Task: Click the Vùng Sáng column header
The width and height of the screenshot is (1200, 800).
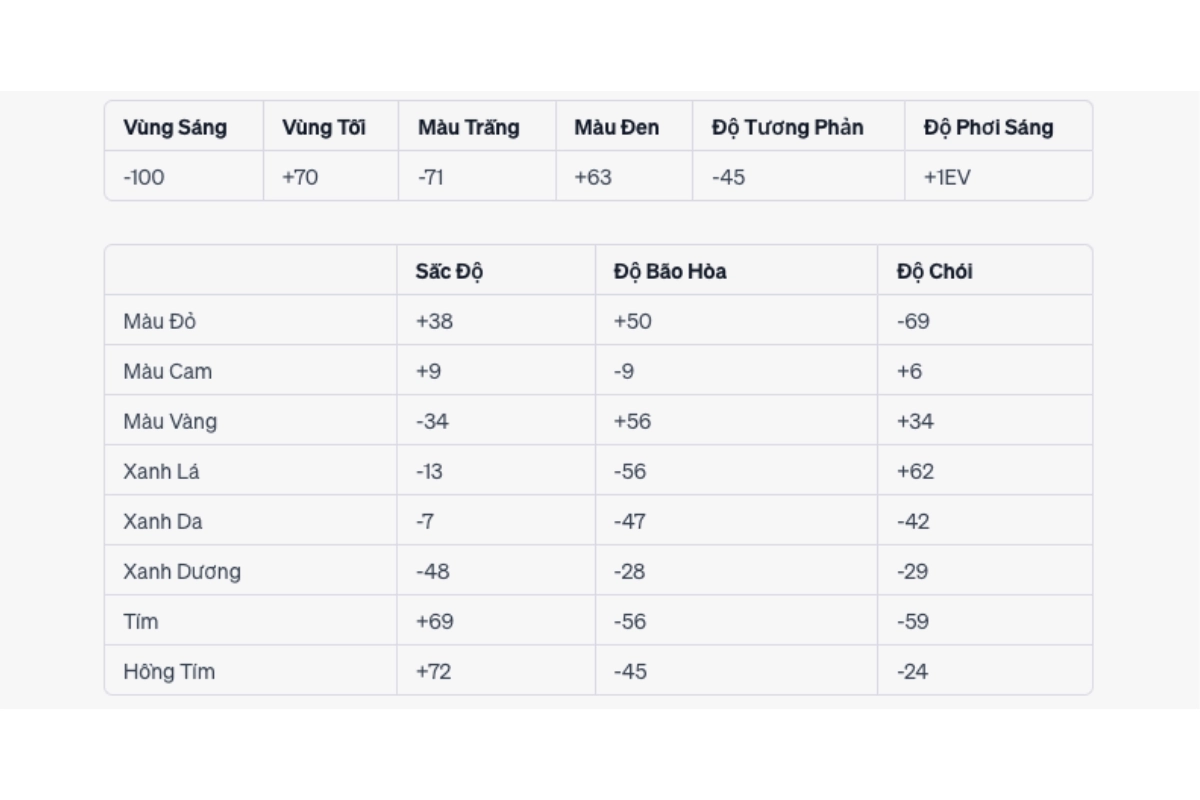Action: coord(175,128)
